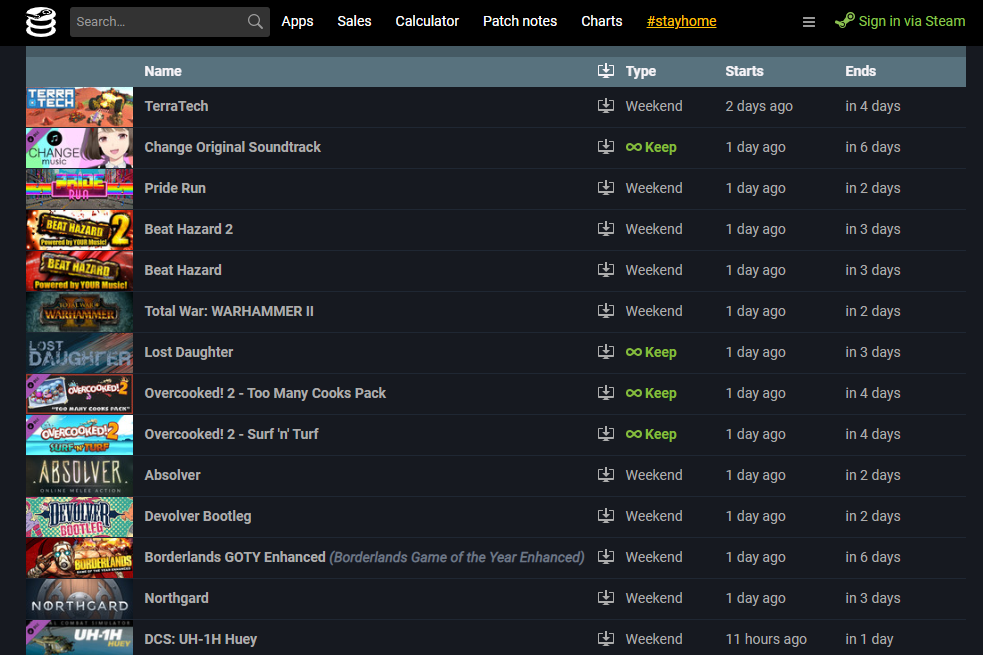
Task: Click the install icon for Lost Daughter
Action: pyautogui.click(x=606, y=352)
